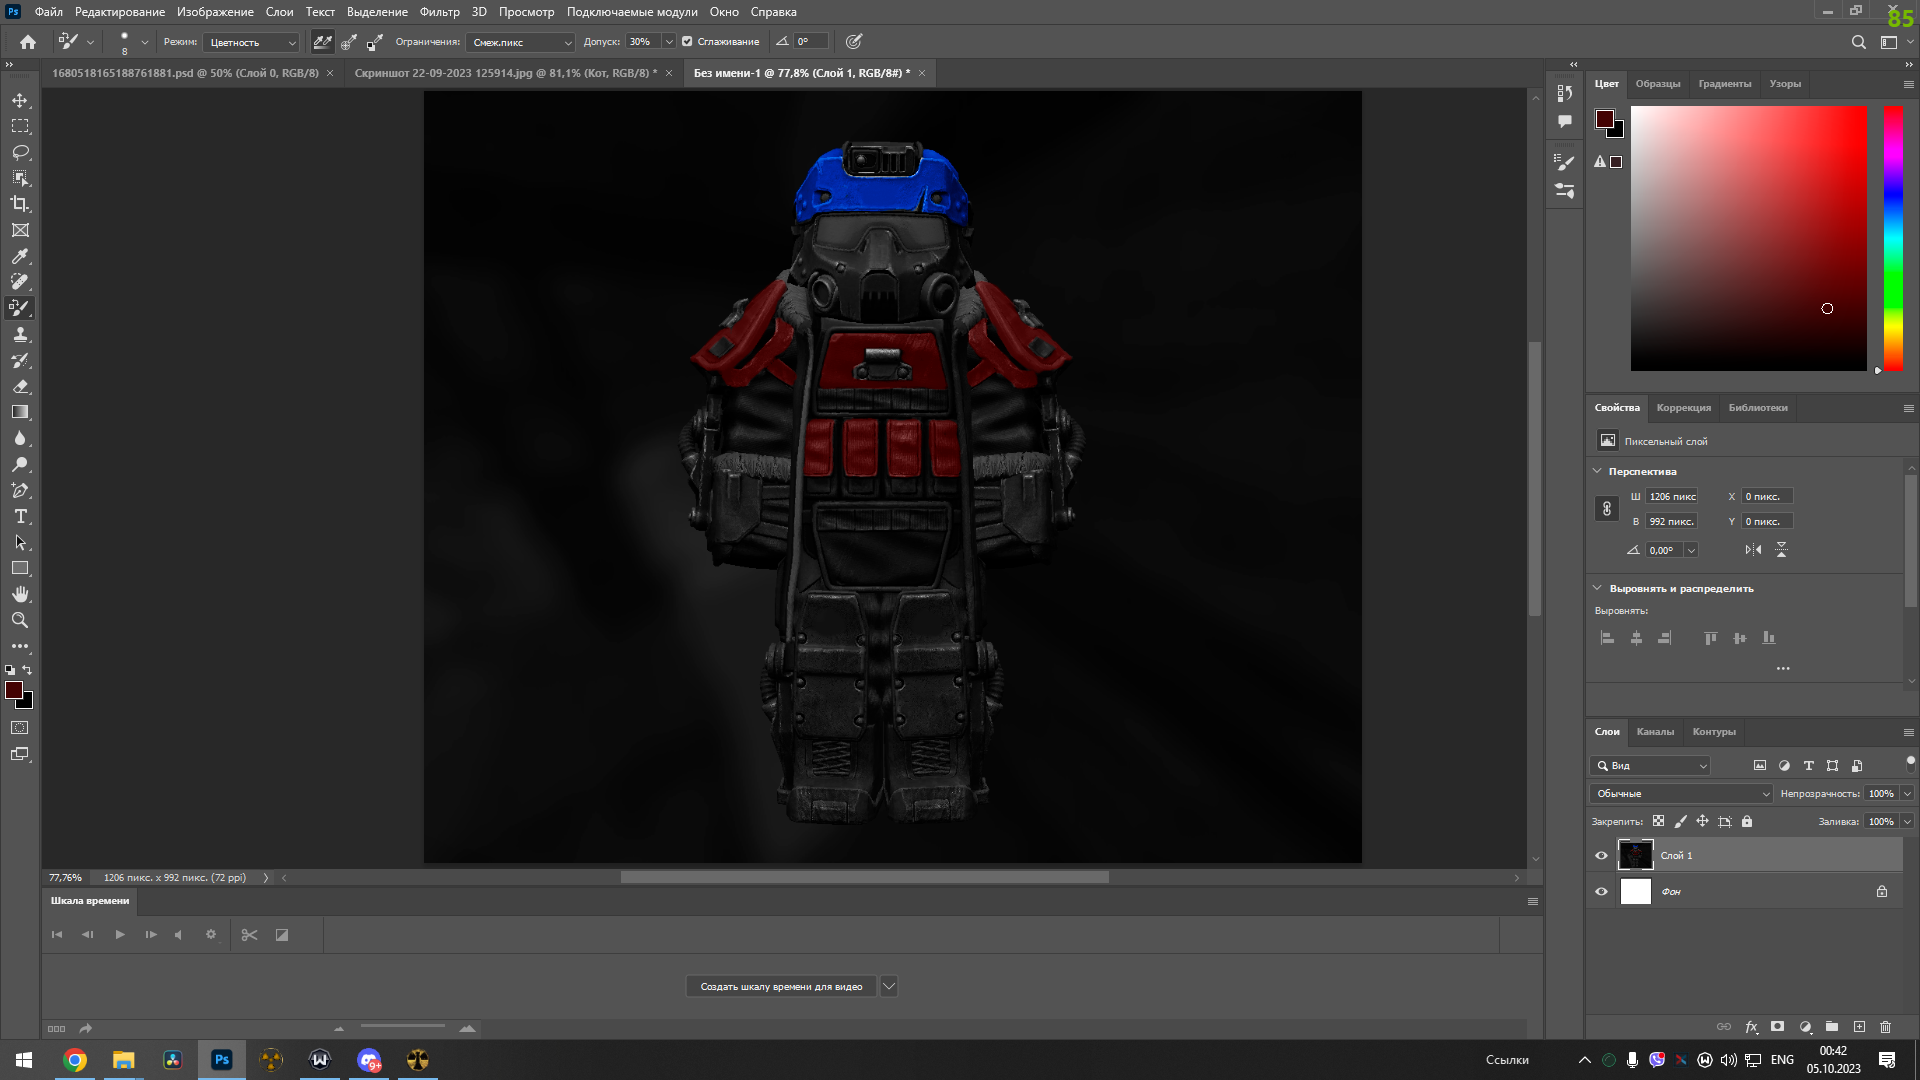Select the Rectangular Marquee tool
The width and height of the screenshot is (1920, 1080).
(x=20, y=126)
